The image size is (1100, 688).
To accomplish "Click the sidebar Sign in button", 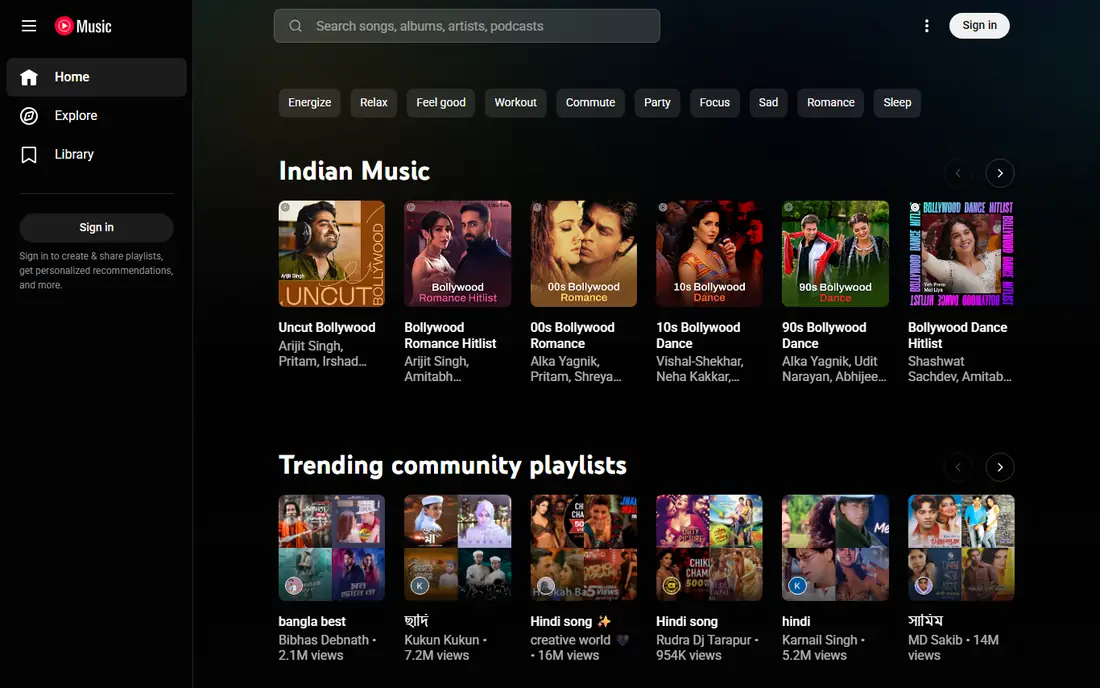I will click(x=96, y=227).
